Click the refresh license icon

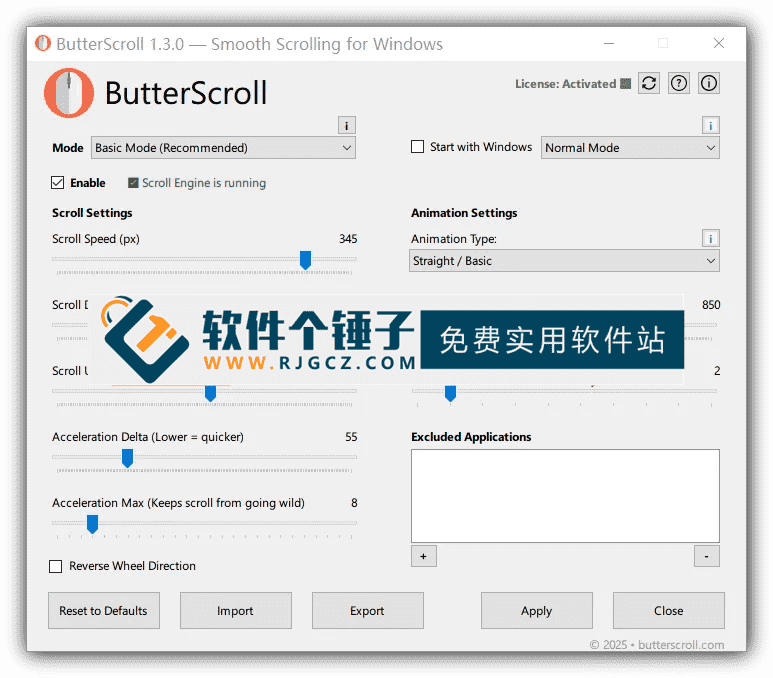[649, 83]
